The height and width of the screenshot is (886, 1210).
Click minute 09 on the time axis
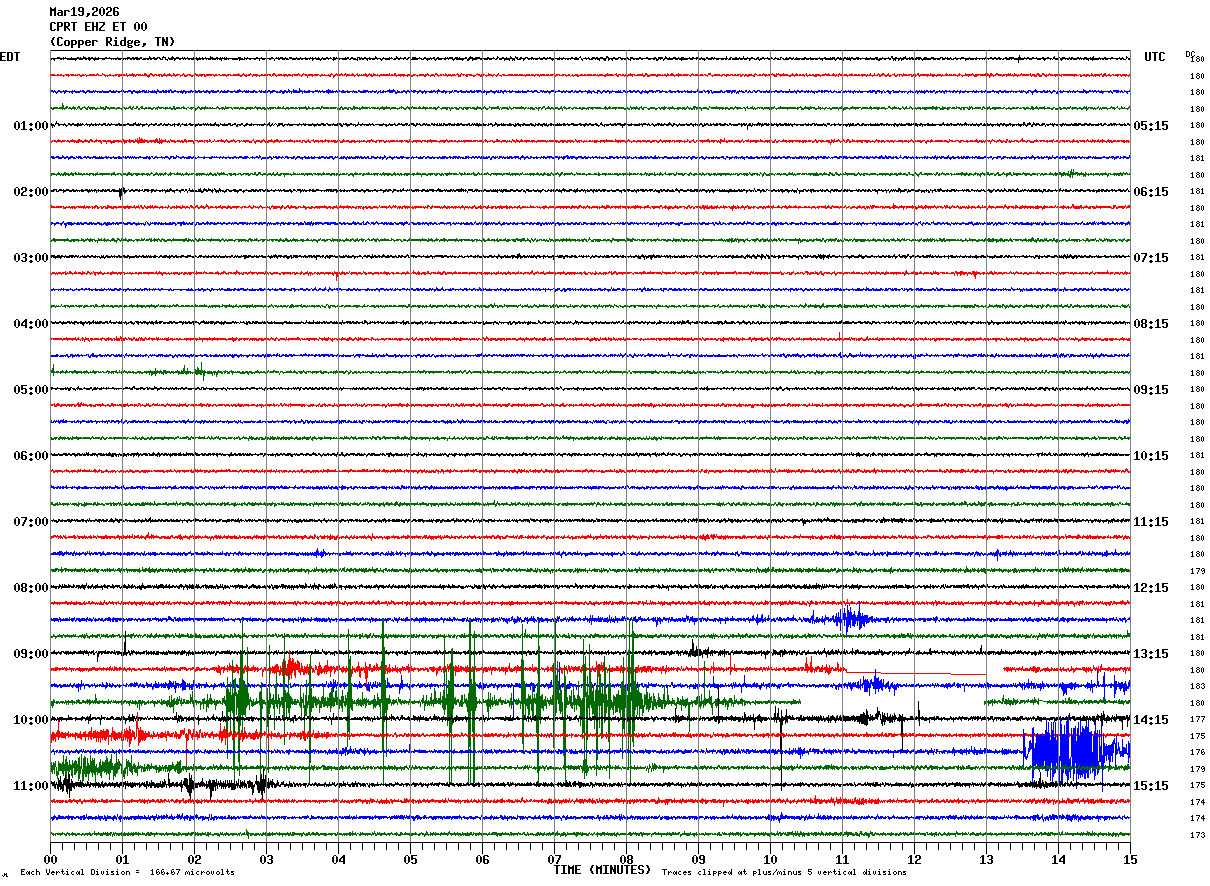[x=698, y=859]
